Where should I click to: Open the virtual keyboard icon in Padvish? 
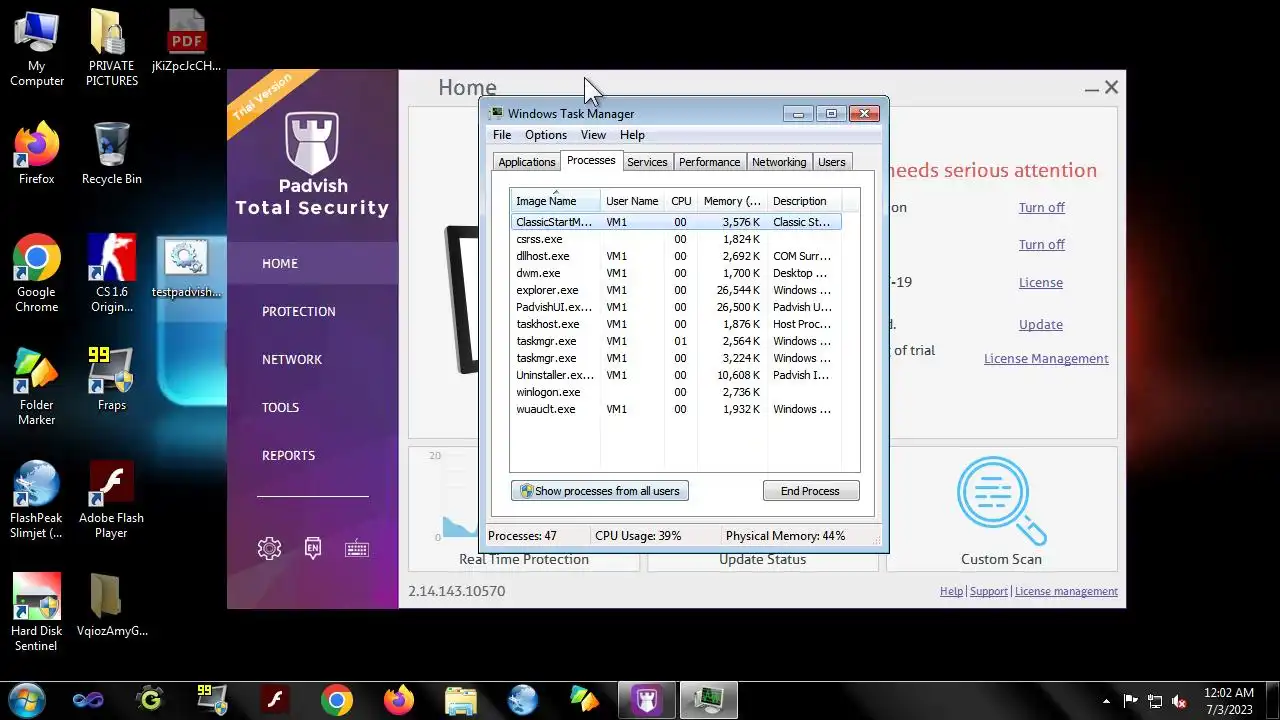point(357,548)
